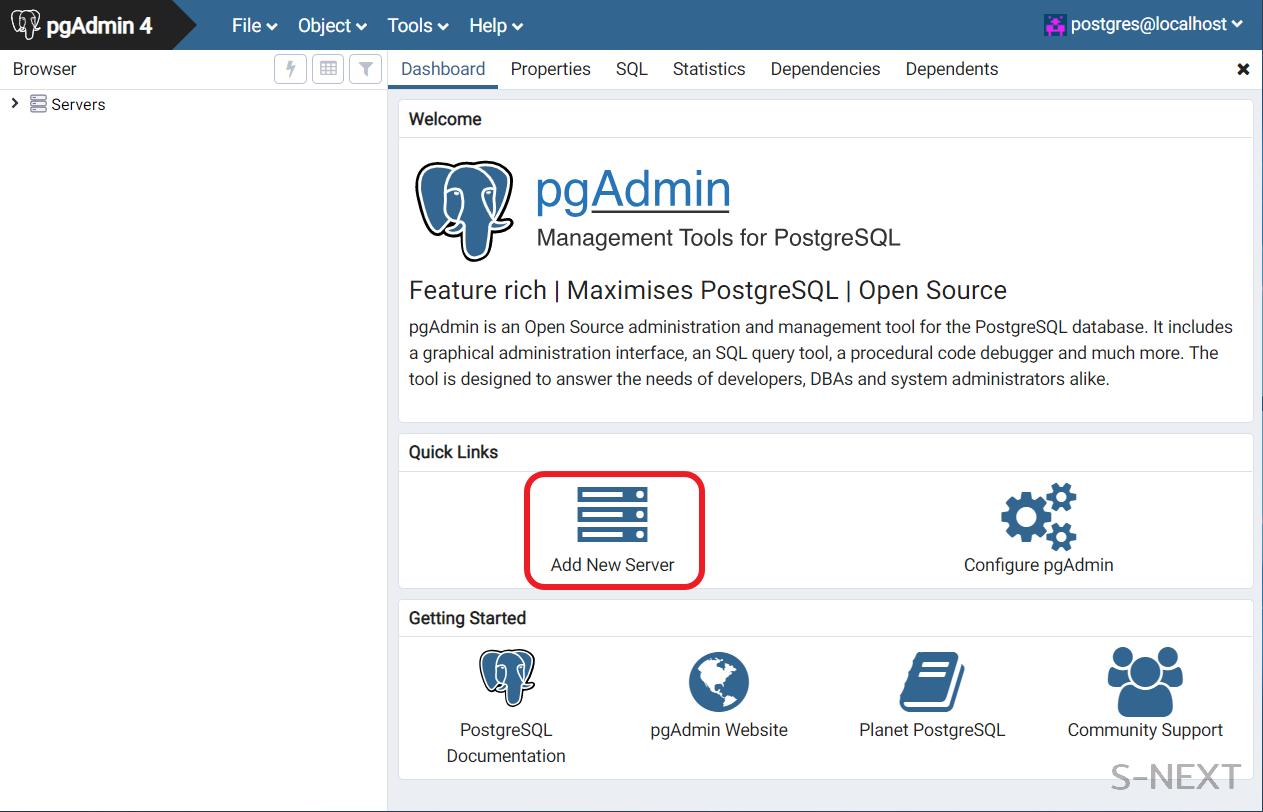Viewport: 1263px width, 812px height.
Task: Switch to the SQL tab
Action: pos(631,69)
